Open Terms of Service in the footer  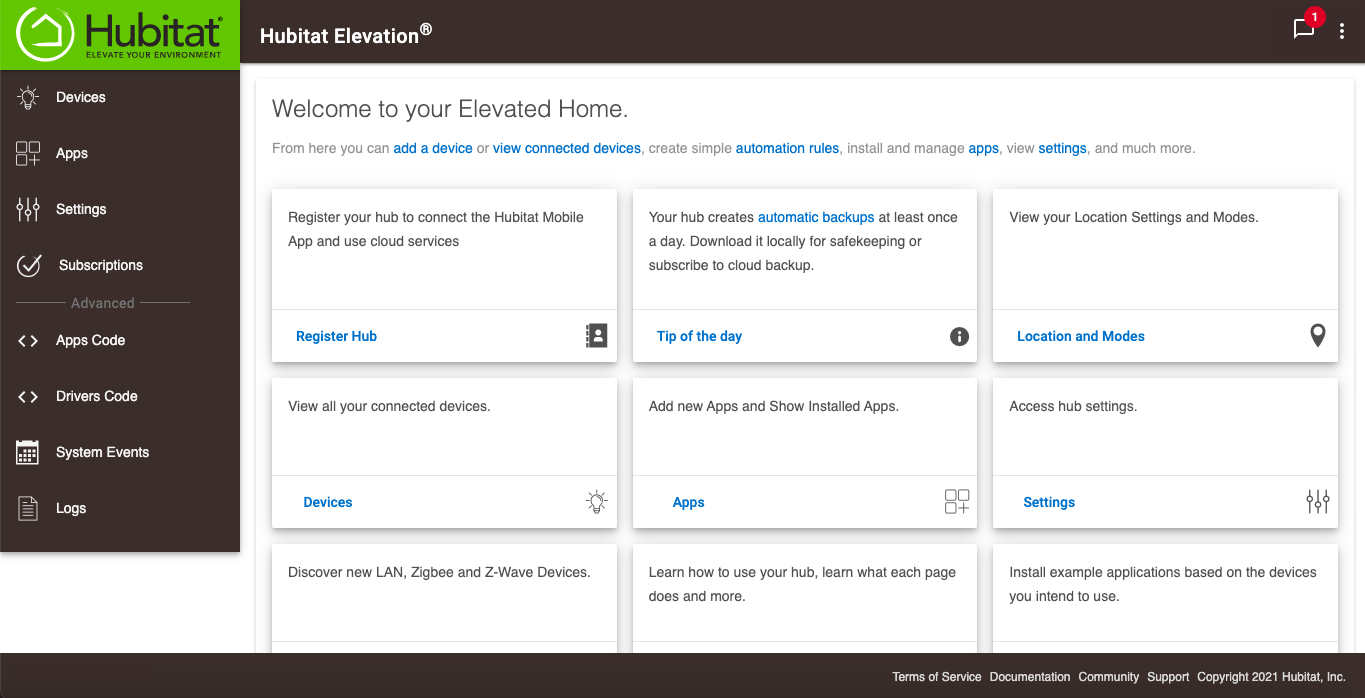(937, 677)
